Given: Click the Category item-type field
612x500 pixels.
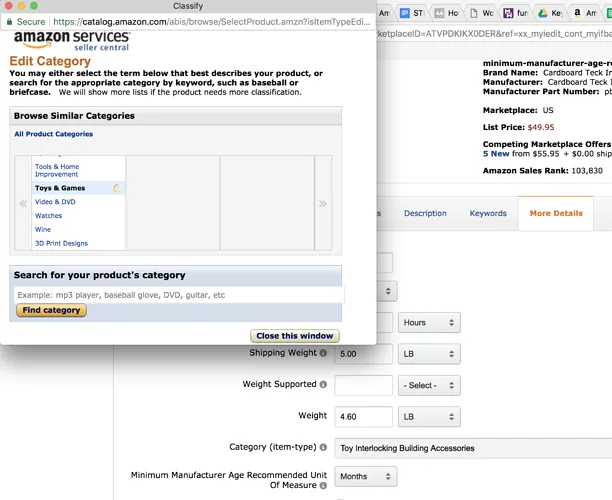Looking at the screenshot, I should tap(473, 448).
